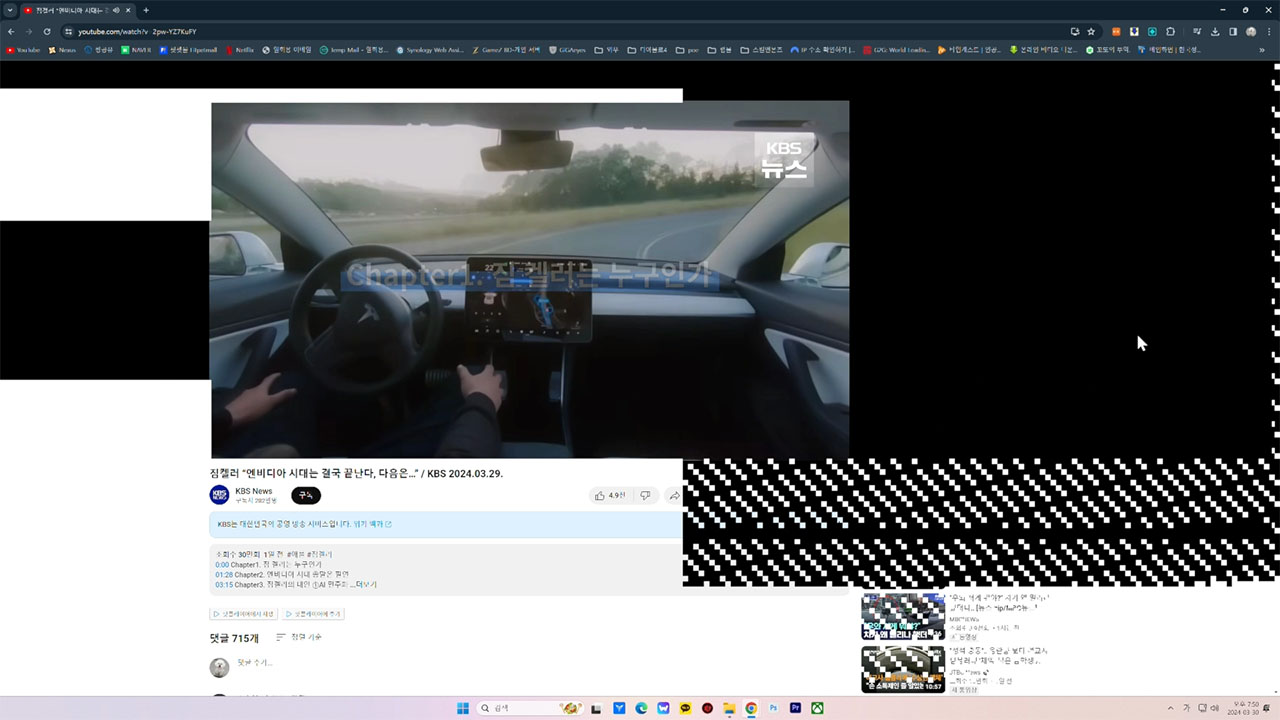Click the dislike thumbs-down button
Image resolution: width=1280 pixels, height=720 pixels.
646,495
